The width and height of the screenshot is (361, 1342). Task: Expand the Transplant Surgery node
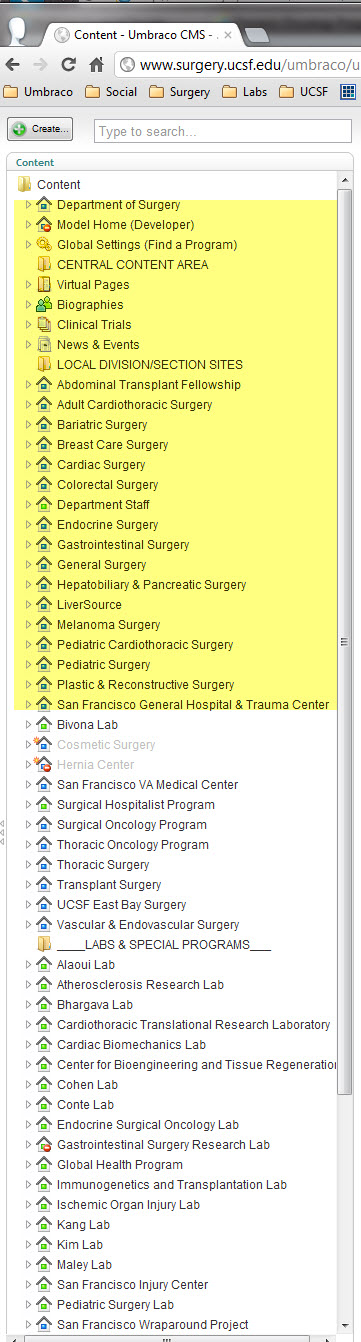[28, 884]
